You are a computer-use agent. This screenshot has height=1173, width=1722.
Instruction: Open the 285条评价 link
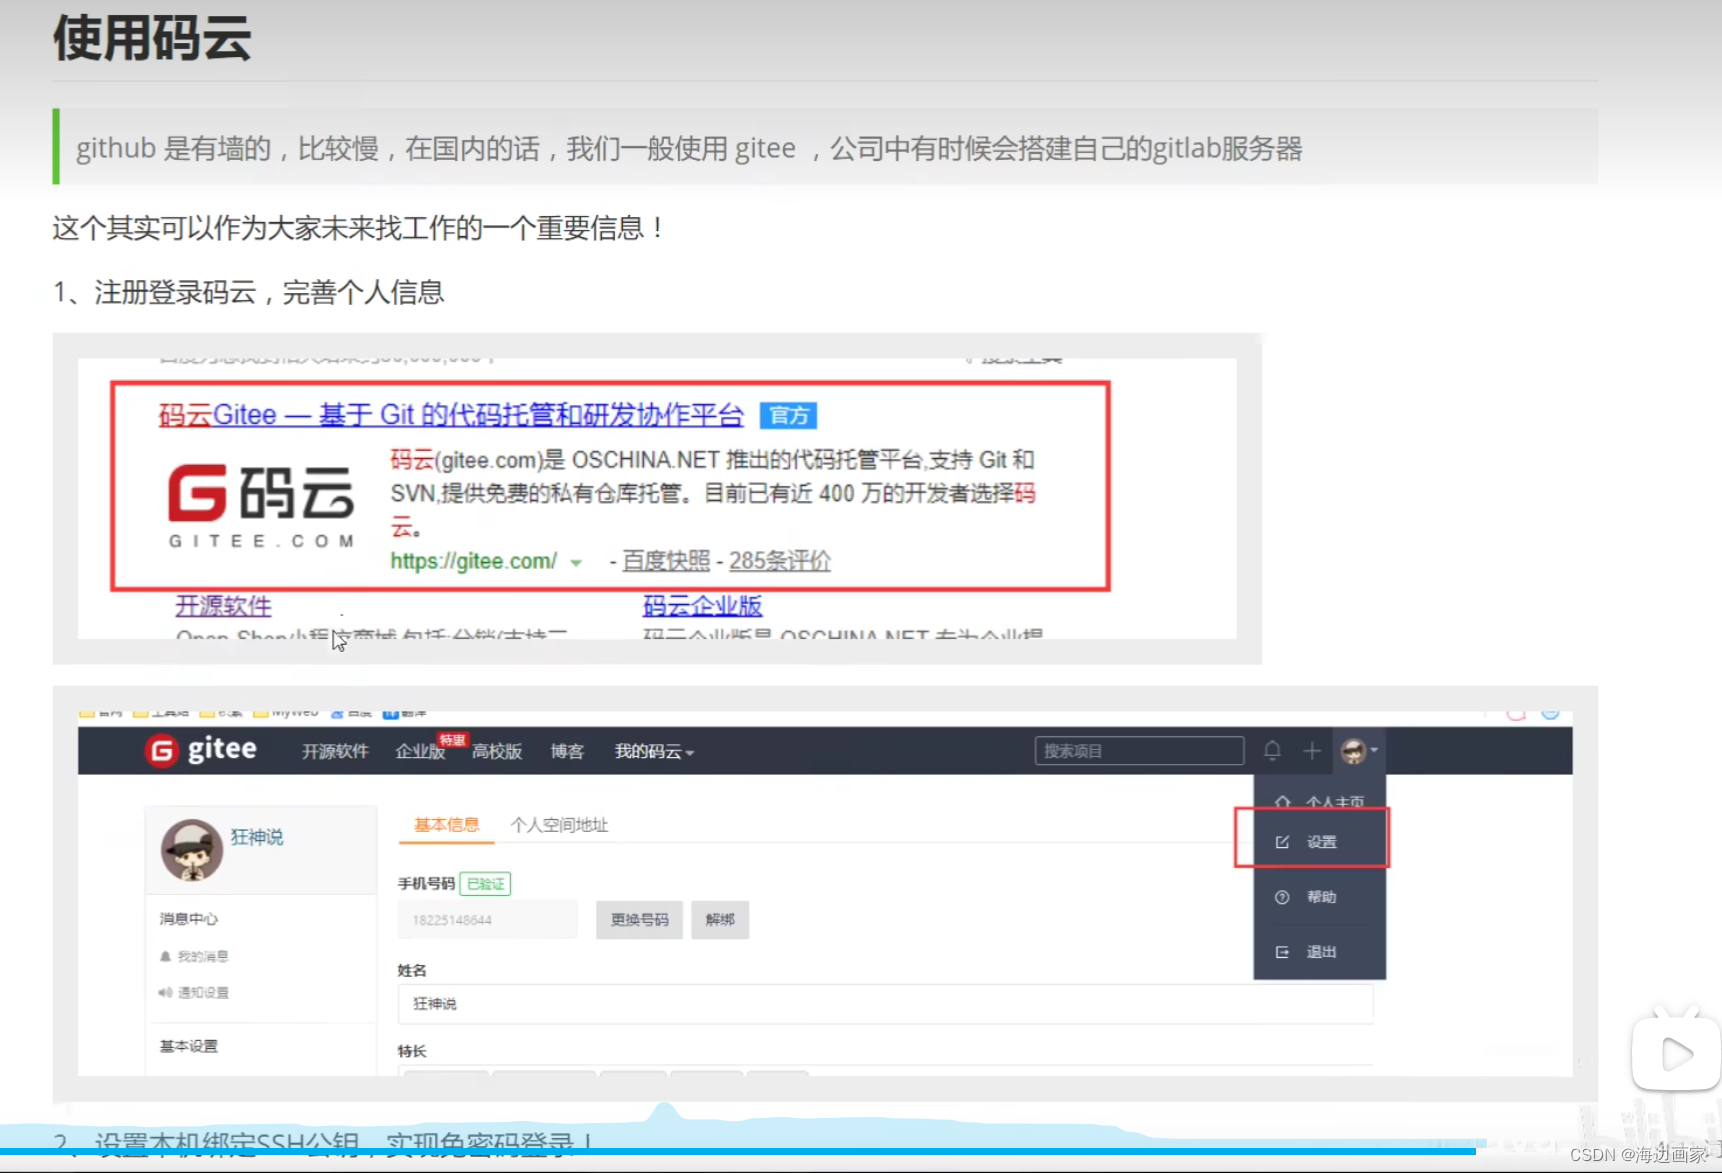[x=780, y=561]
